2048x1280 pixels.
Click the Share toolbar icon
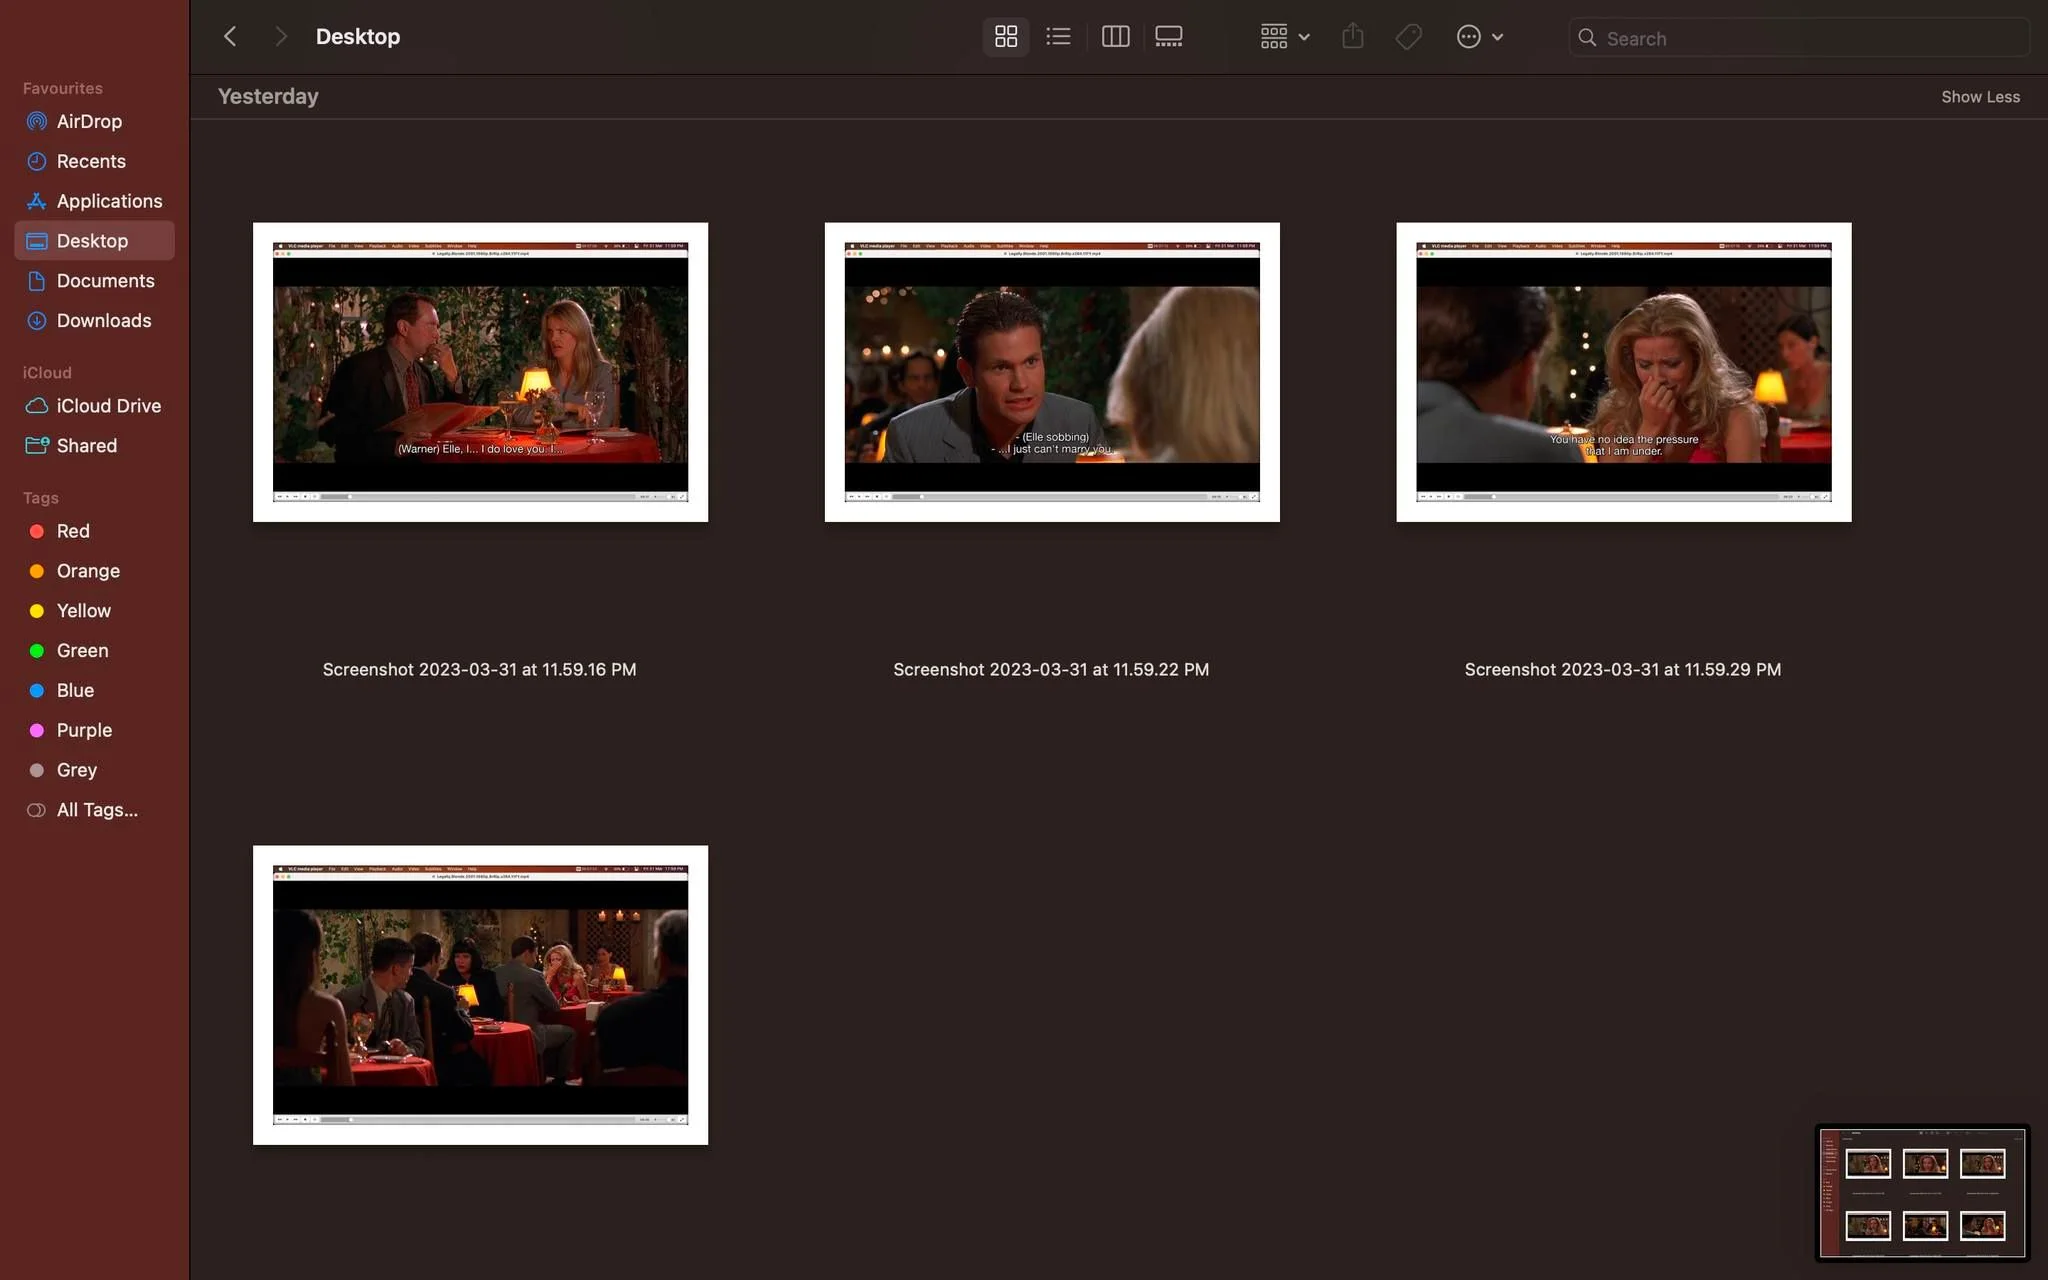point(1352,37)
